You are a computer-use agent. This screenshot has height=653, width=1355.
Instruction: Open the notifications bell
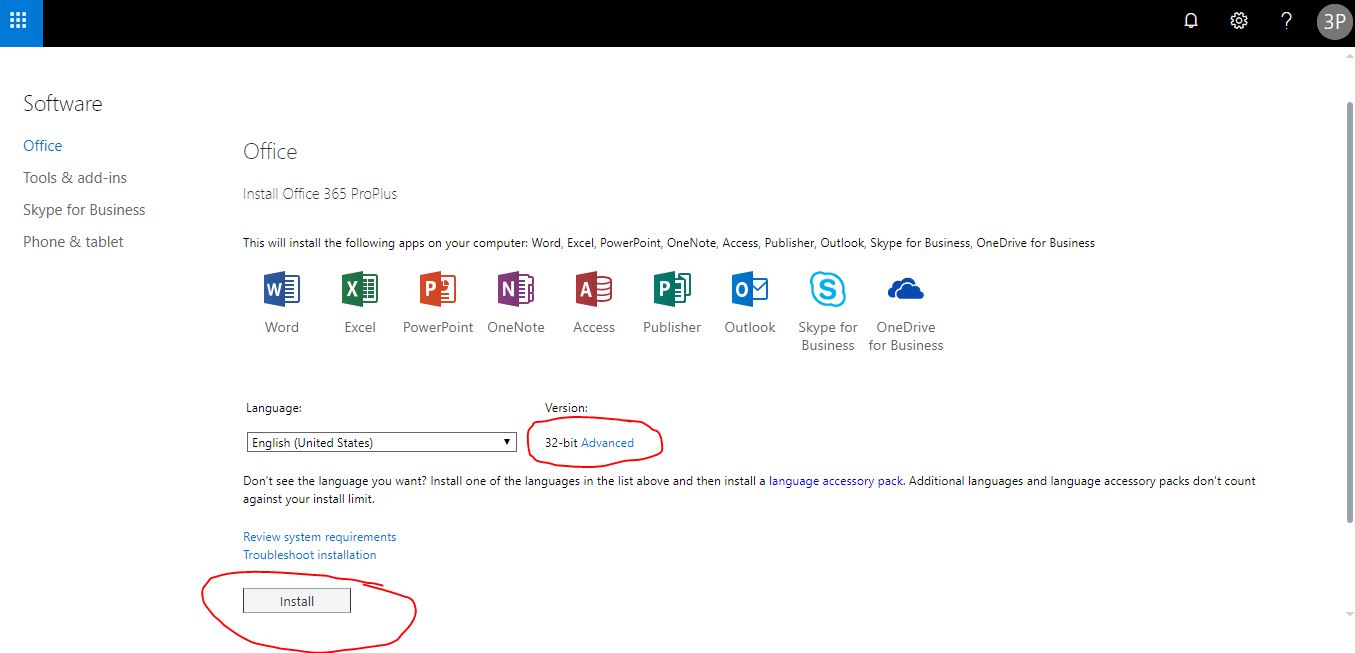[x=1191, y=21]
